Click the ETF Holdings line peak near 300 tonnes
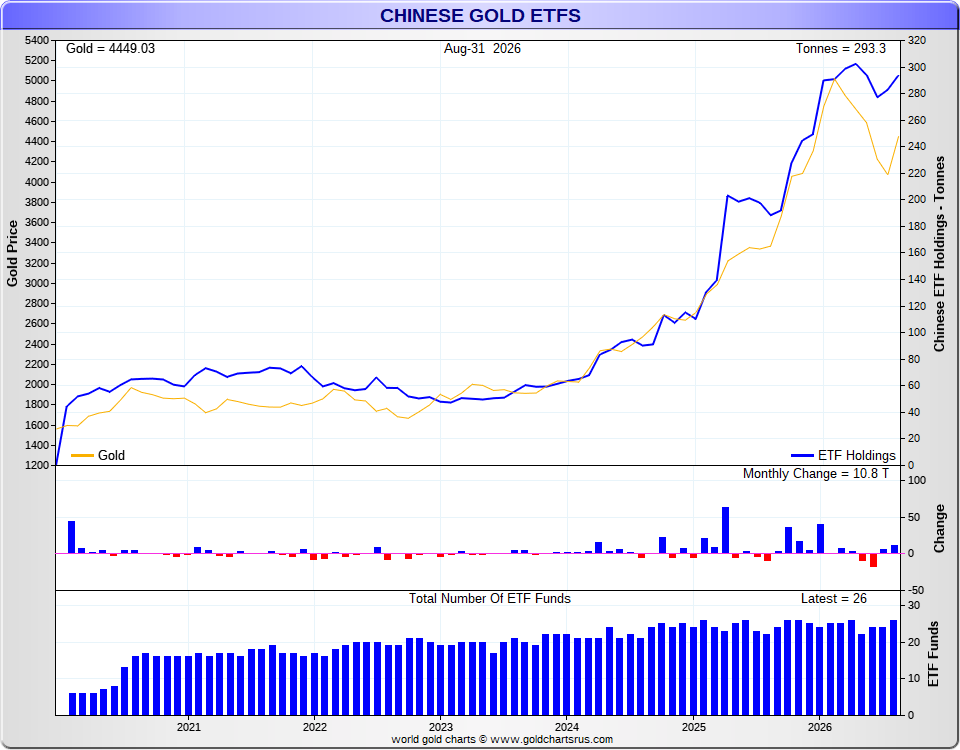This screenshot has height=750, width=960. [855, 64]
